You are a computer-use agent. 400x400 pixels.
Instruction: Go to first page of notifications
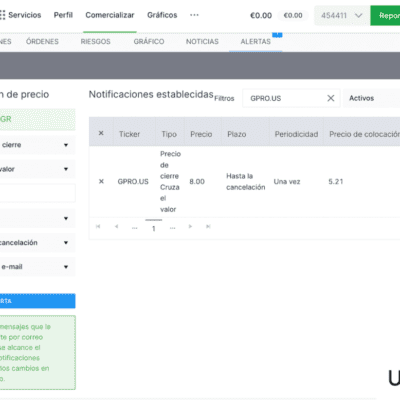coord(98,227)
